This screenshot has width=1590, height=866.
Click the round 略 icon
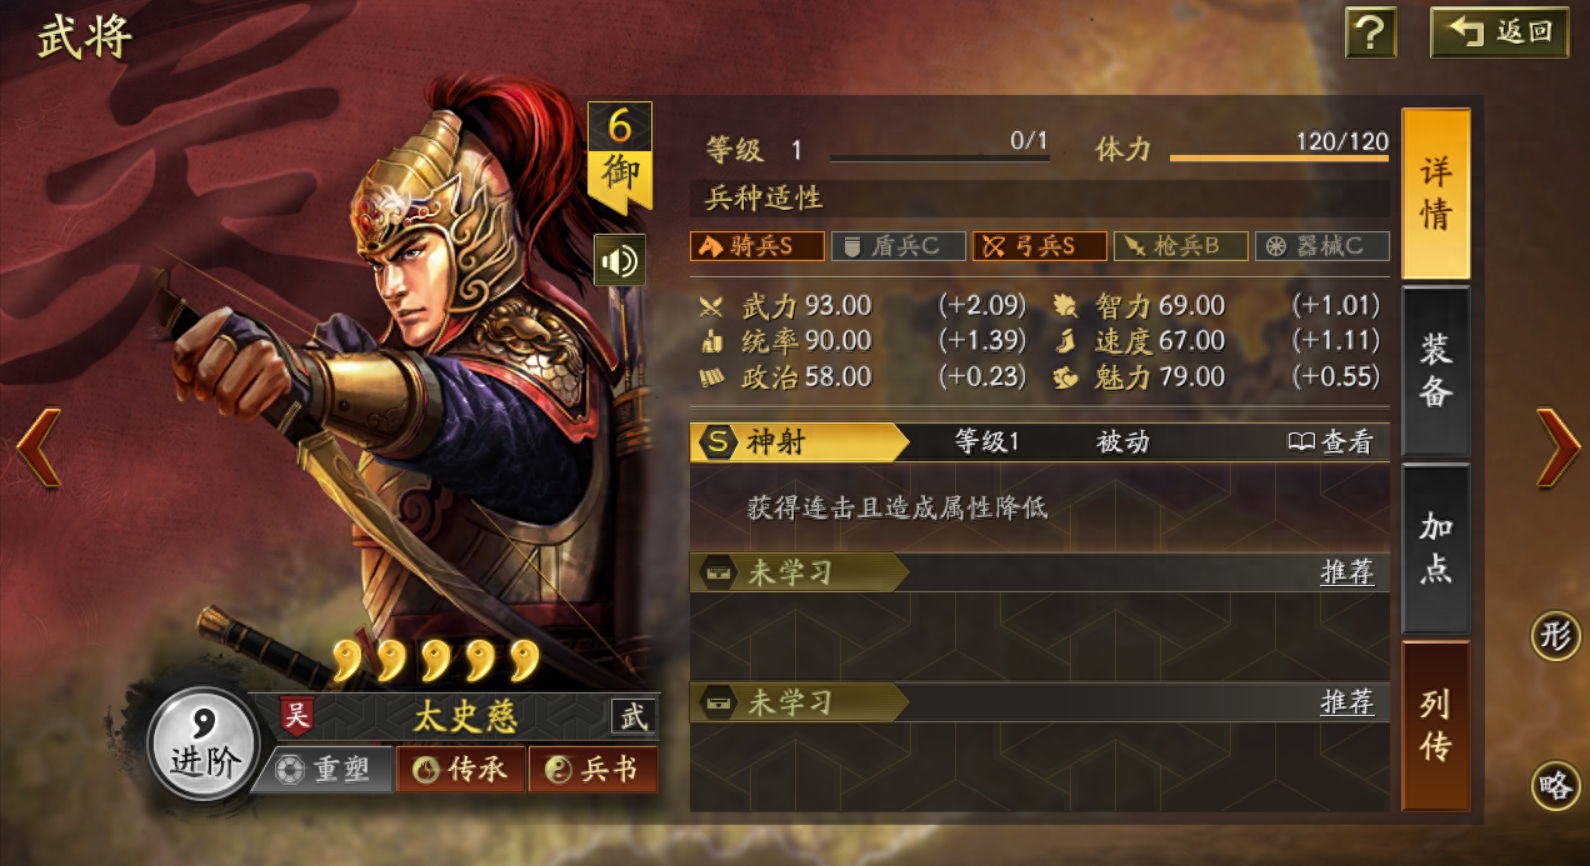click(x=1555, y=785)
